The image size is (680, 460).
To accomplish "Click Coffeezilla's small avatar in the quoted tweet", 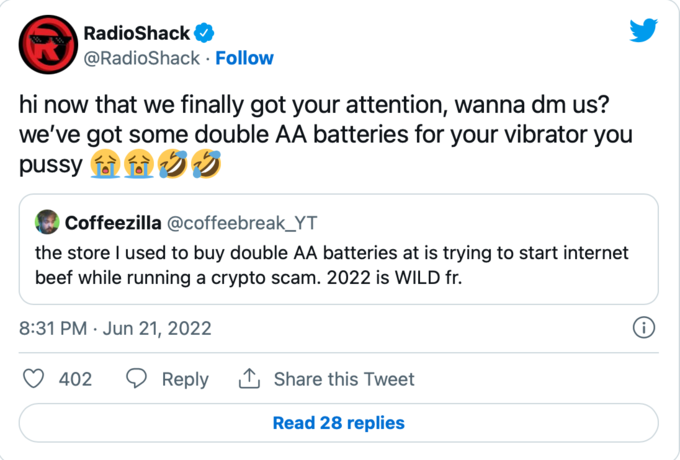I will coord(46,221).
